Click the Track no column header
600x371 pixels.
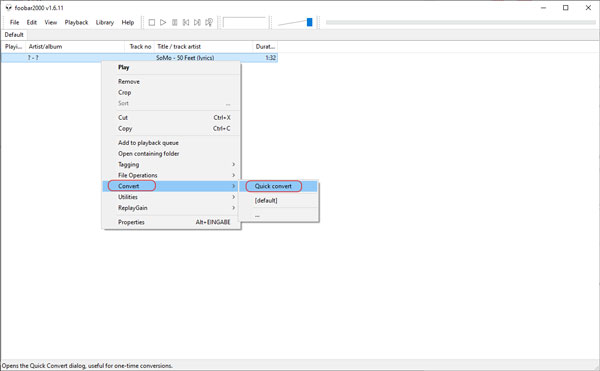(x=140, y=47)
